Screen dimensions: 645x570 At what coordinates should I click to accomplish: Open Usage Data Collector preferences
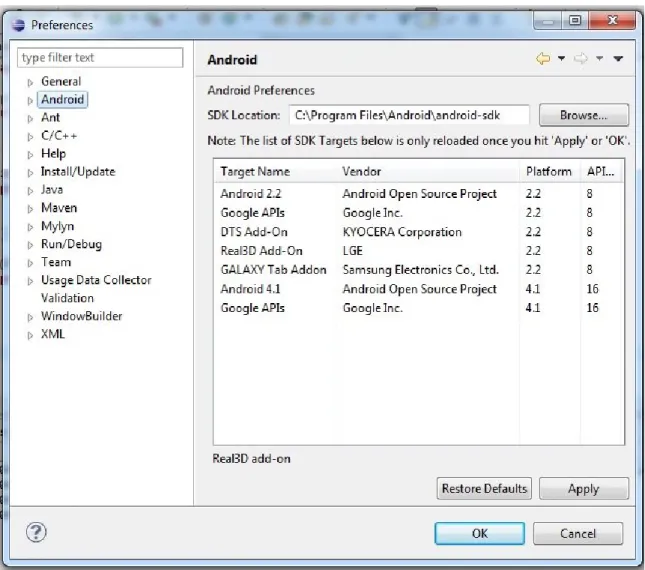click(96, 280)
